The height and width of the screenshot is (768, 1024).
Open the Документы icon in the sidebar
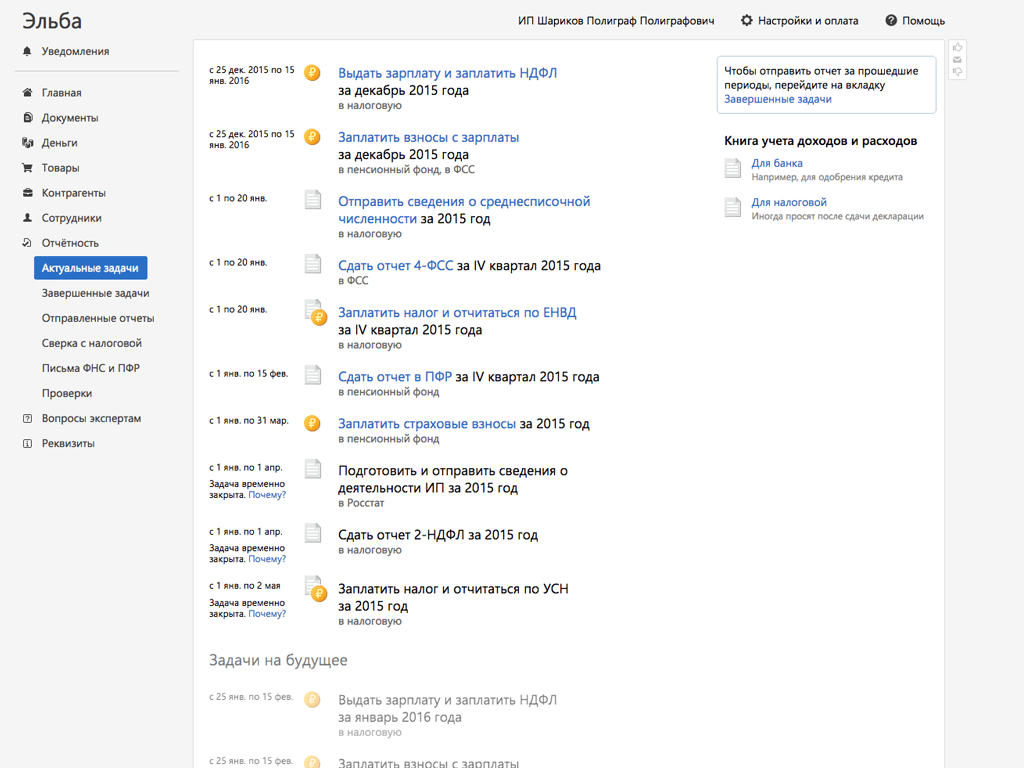[x=27, y=118]
